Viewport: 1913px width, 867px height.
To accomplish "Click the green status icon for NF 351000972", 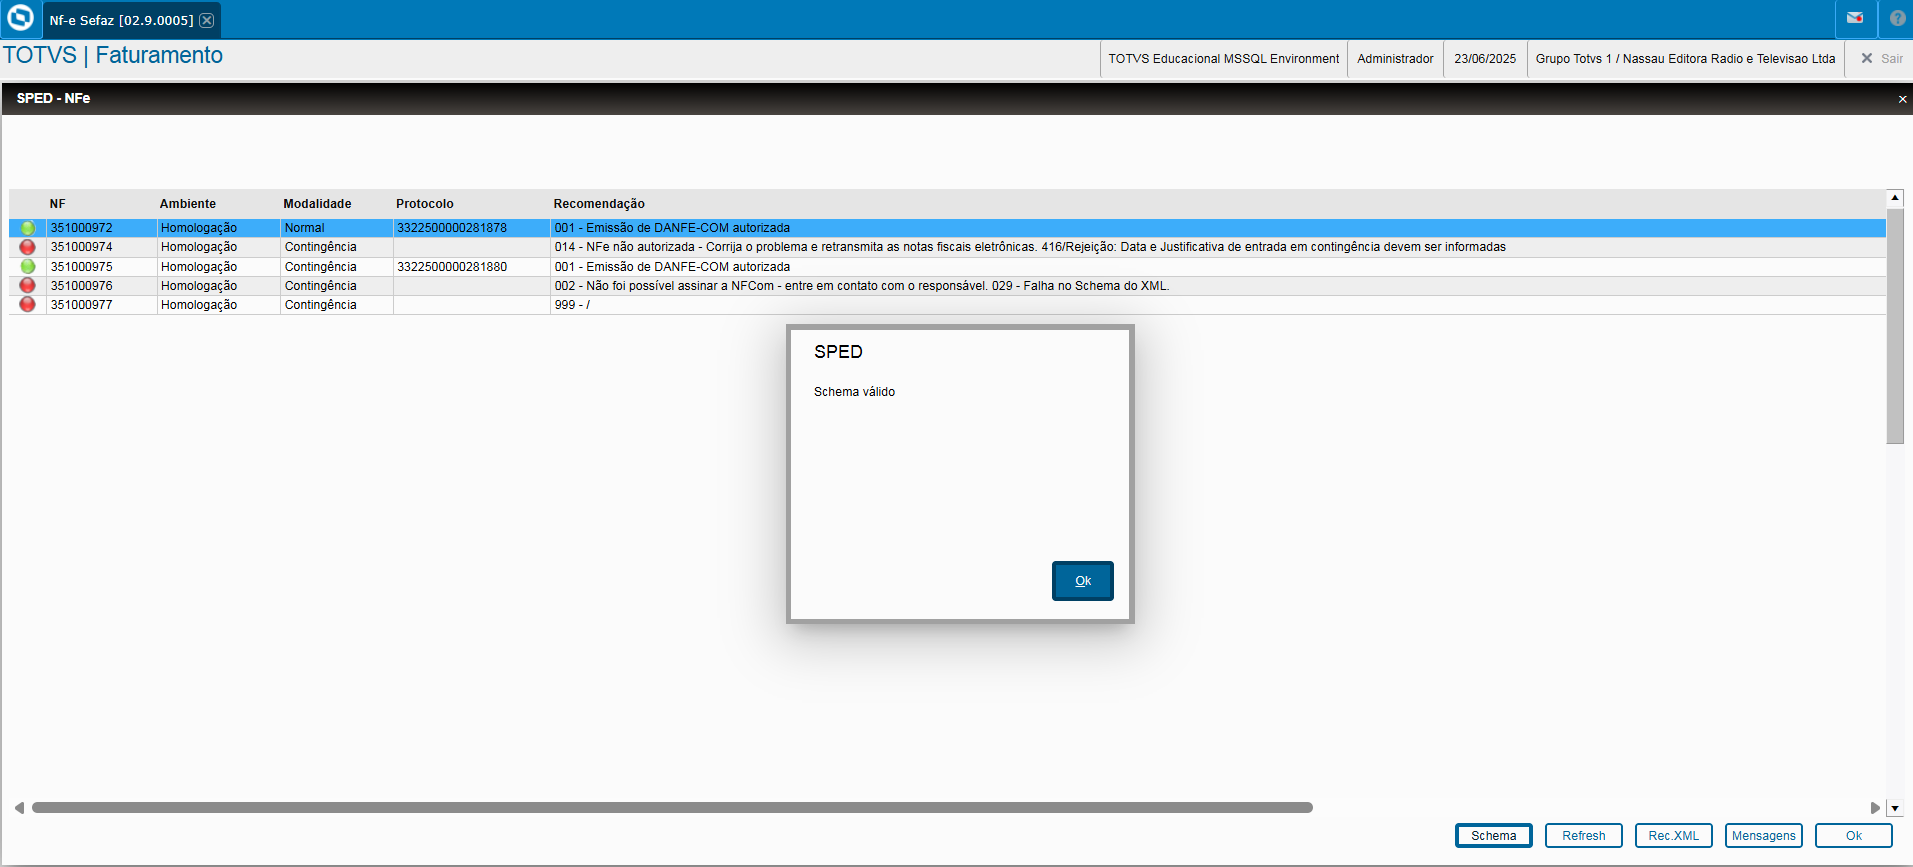I will click(28, 228).
